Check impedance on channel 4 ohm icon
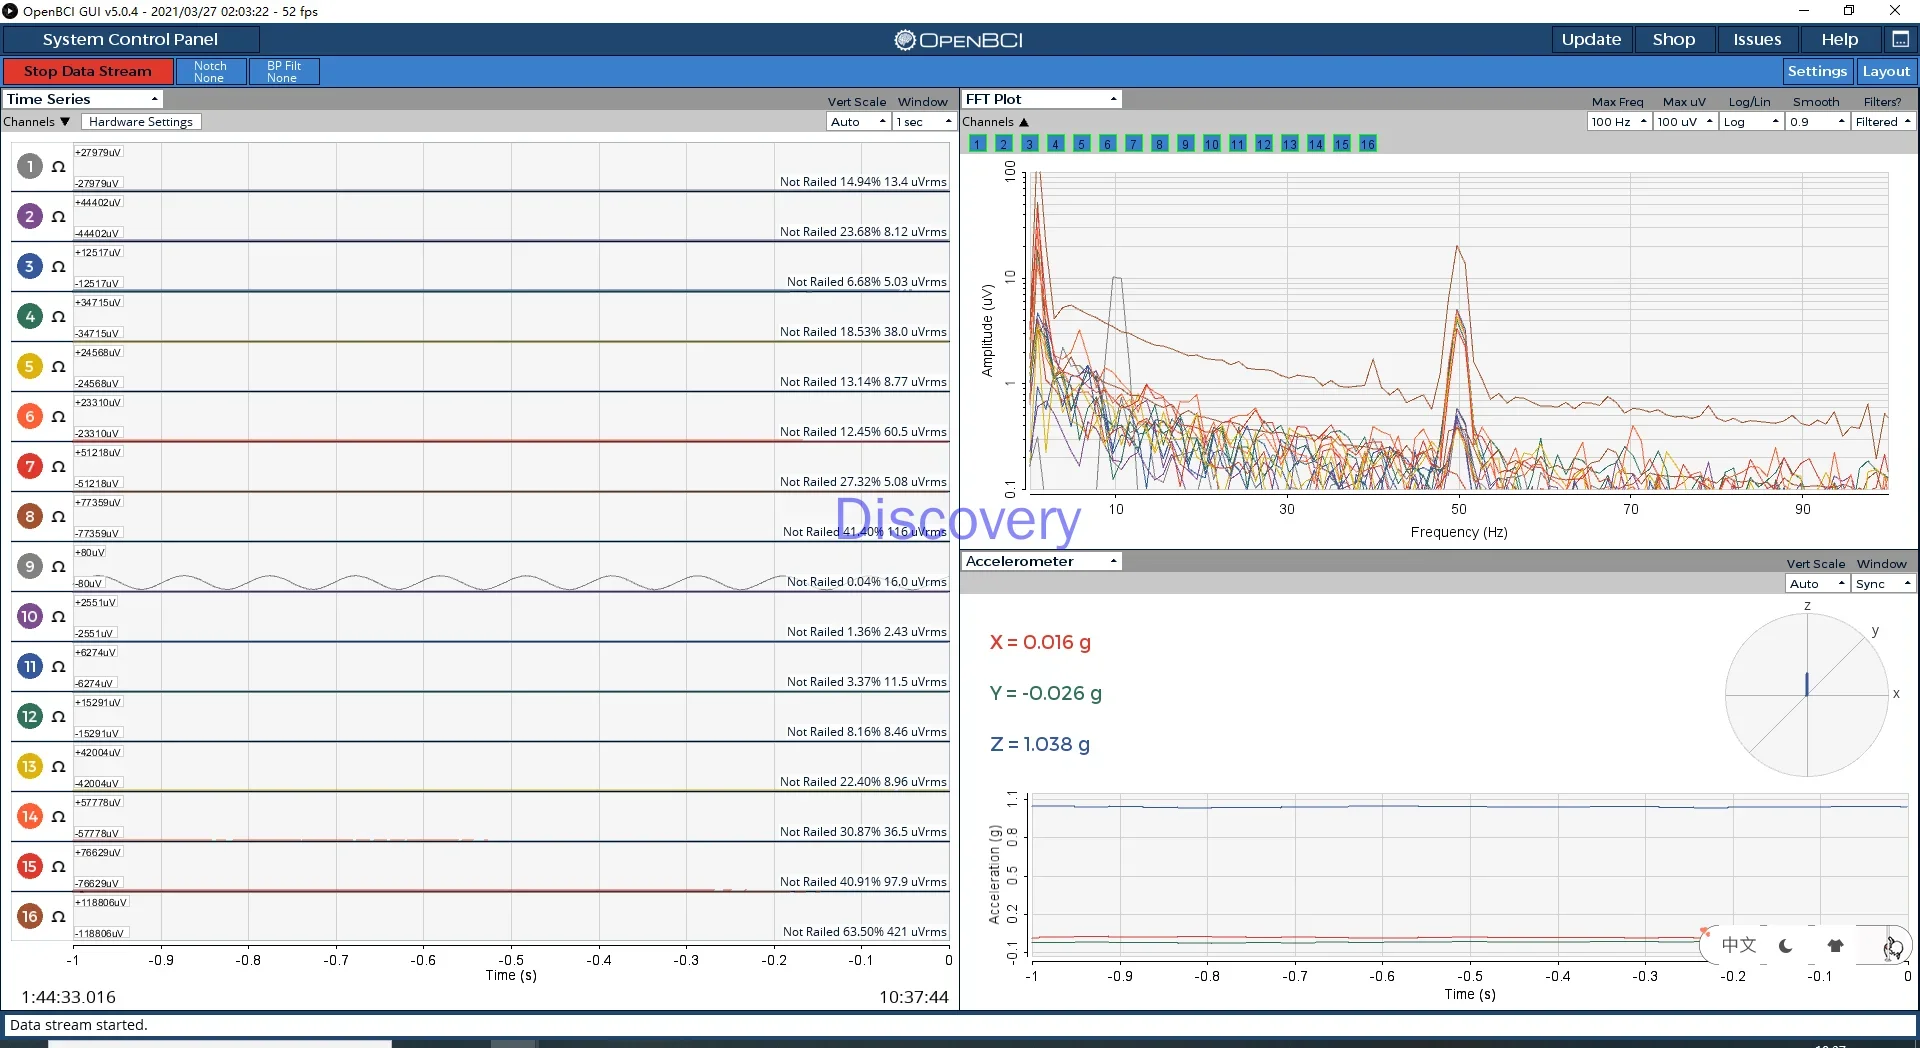Screen dimensions: 1920x1048 point(58,317)
